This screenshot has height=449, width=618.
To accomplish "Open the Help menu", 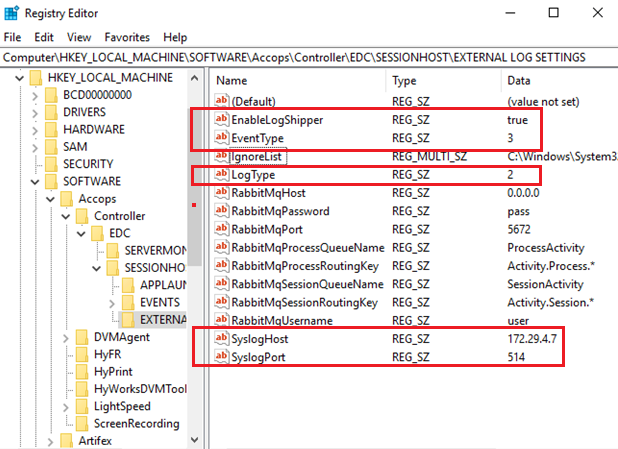I will pos(175,37).
